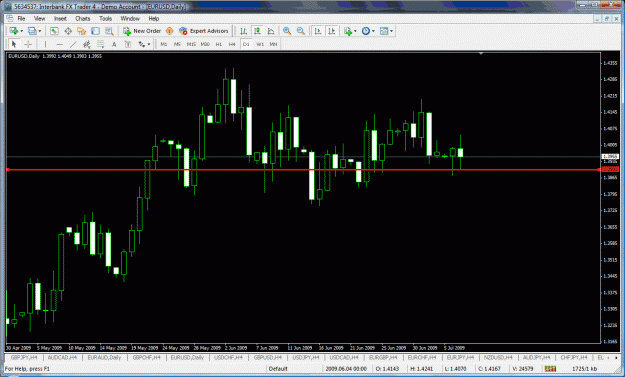Open the Window menu

coord(130,18)
